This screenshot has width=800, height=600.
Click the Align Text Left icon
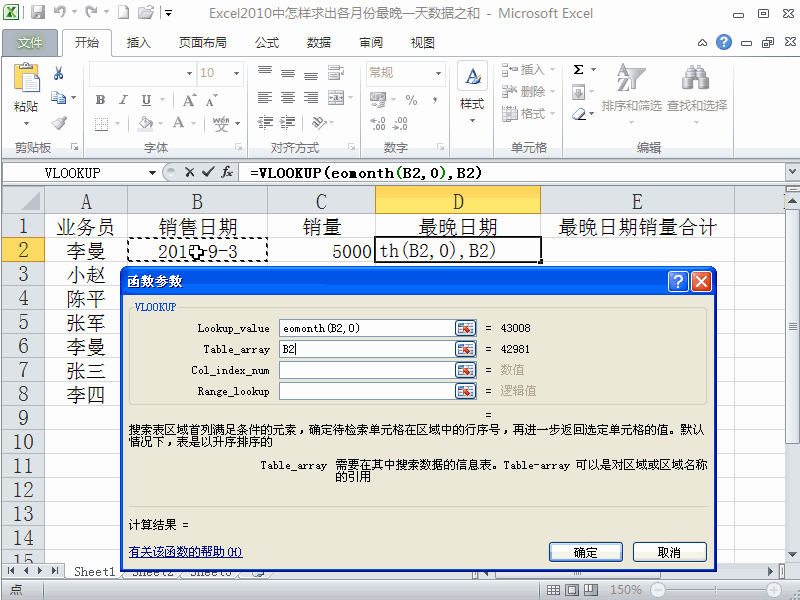click(265, 97)
